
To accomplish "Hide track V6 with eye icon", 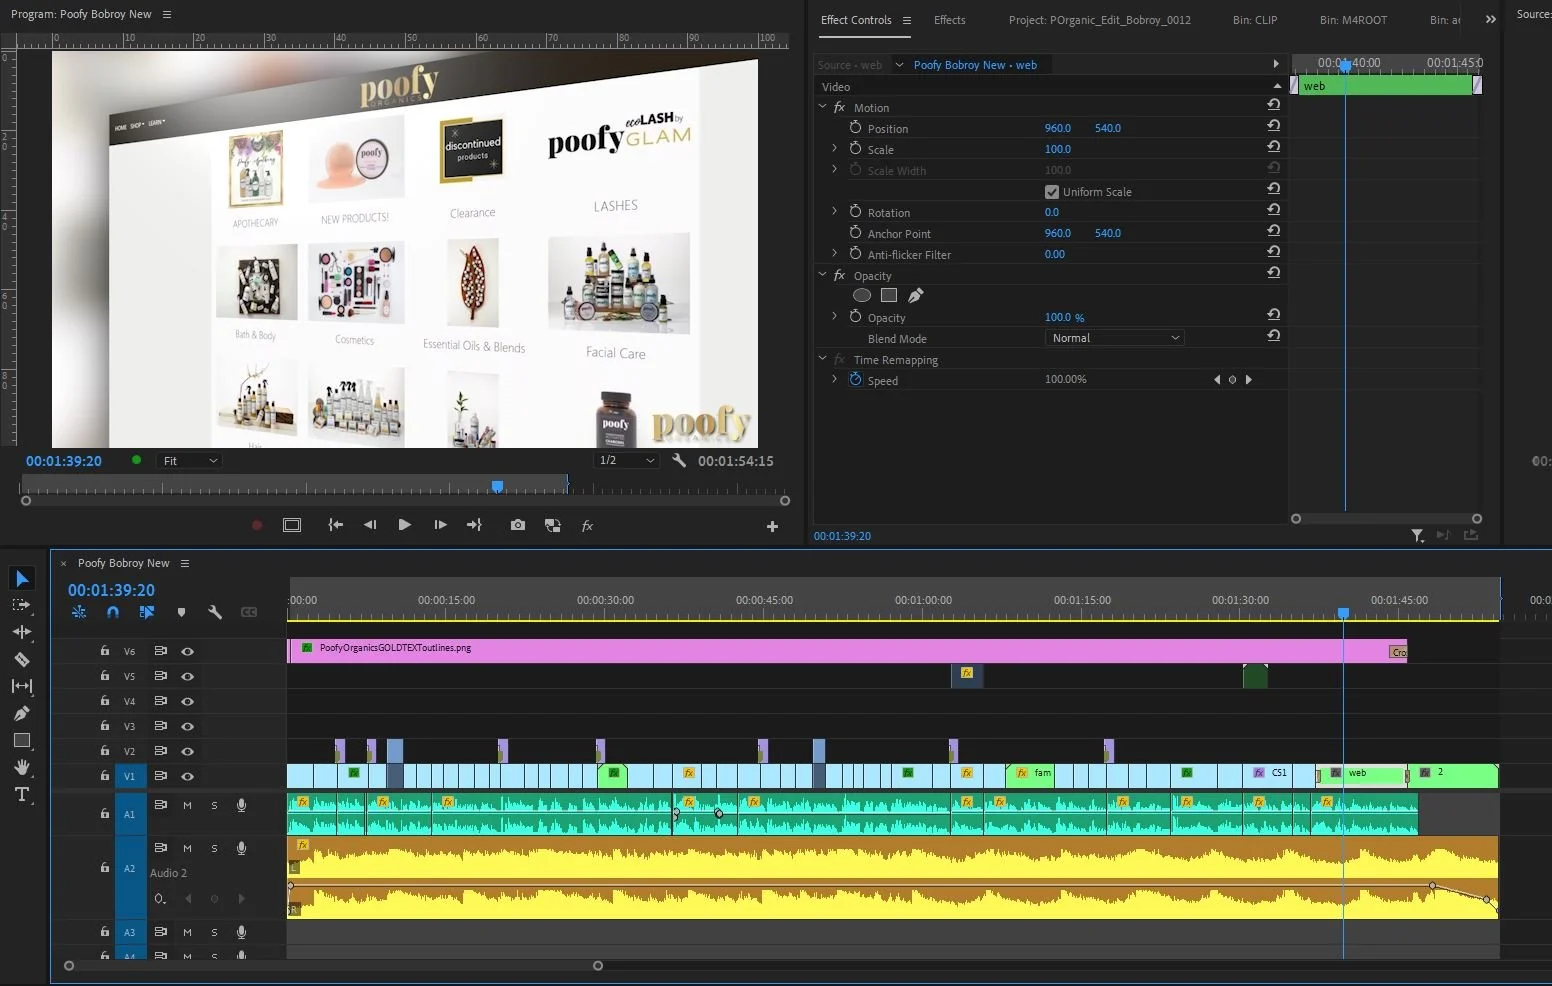I will coord(187,651).
